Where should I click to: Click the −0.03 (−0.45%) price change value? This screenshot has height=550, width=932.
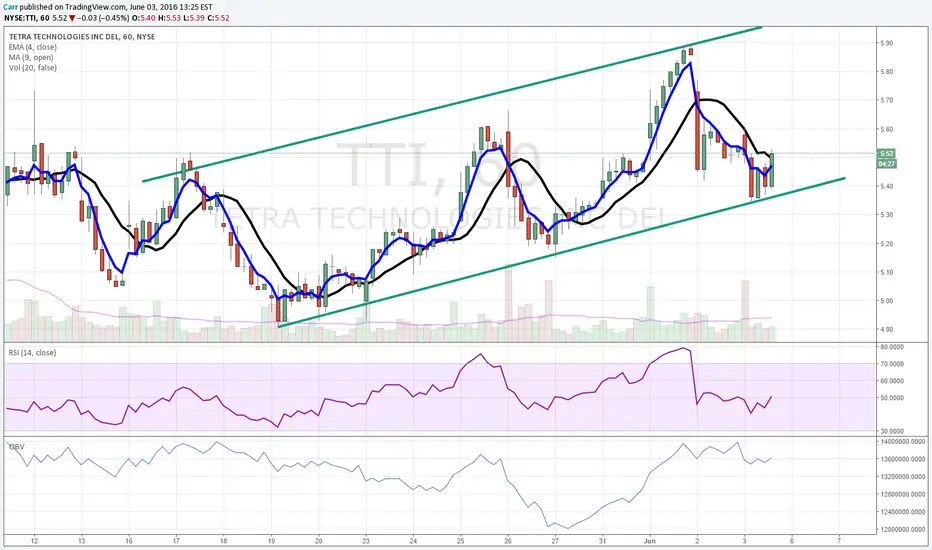(x=103, y=18)
